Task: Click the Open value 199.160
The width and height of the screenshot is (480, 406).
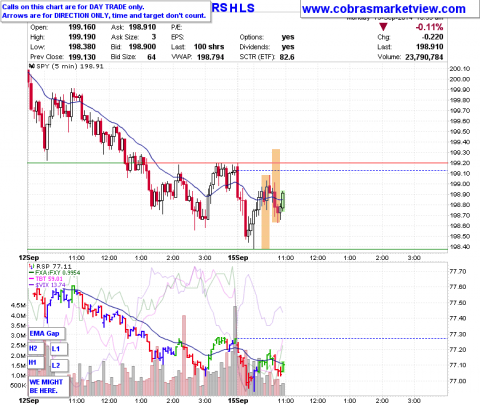Action: point(82,27)
